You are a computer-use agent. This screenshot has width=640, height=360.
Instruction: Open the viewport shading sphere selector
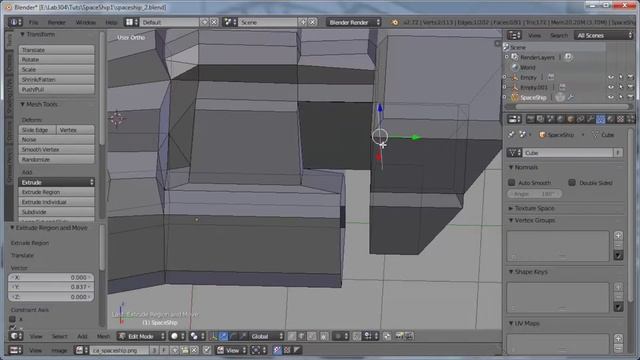pyautogui.click(x=178, y=336)
